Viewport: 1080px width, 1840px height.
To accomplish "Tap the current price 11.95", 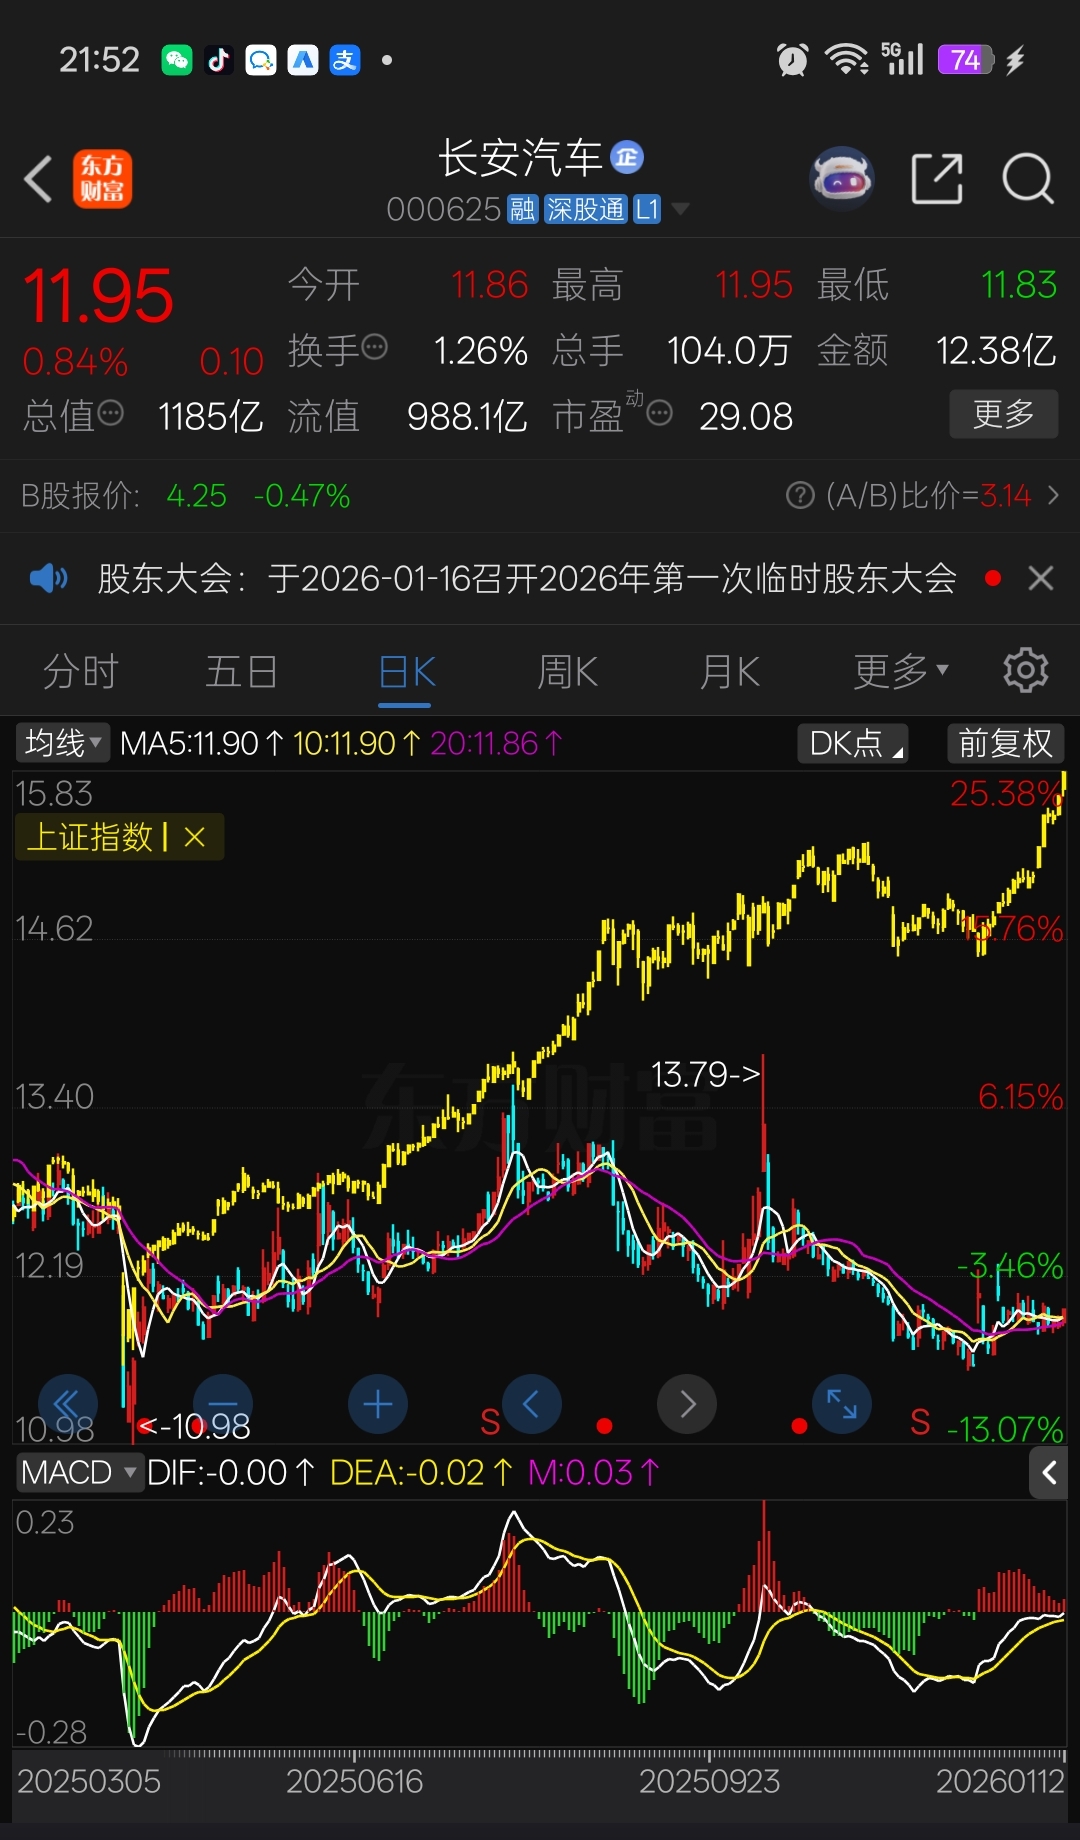I will [x=98, y=296].
